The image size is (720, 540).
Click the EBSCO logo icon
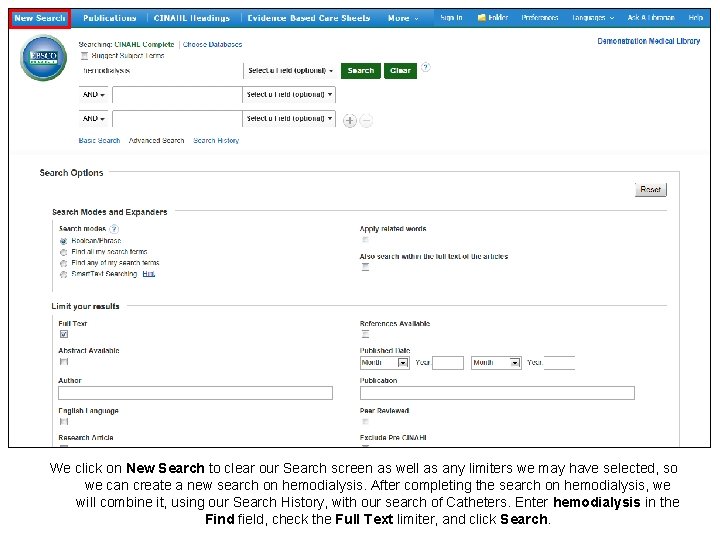point(44,58)
